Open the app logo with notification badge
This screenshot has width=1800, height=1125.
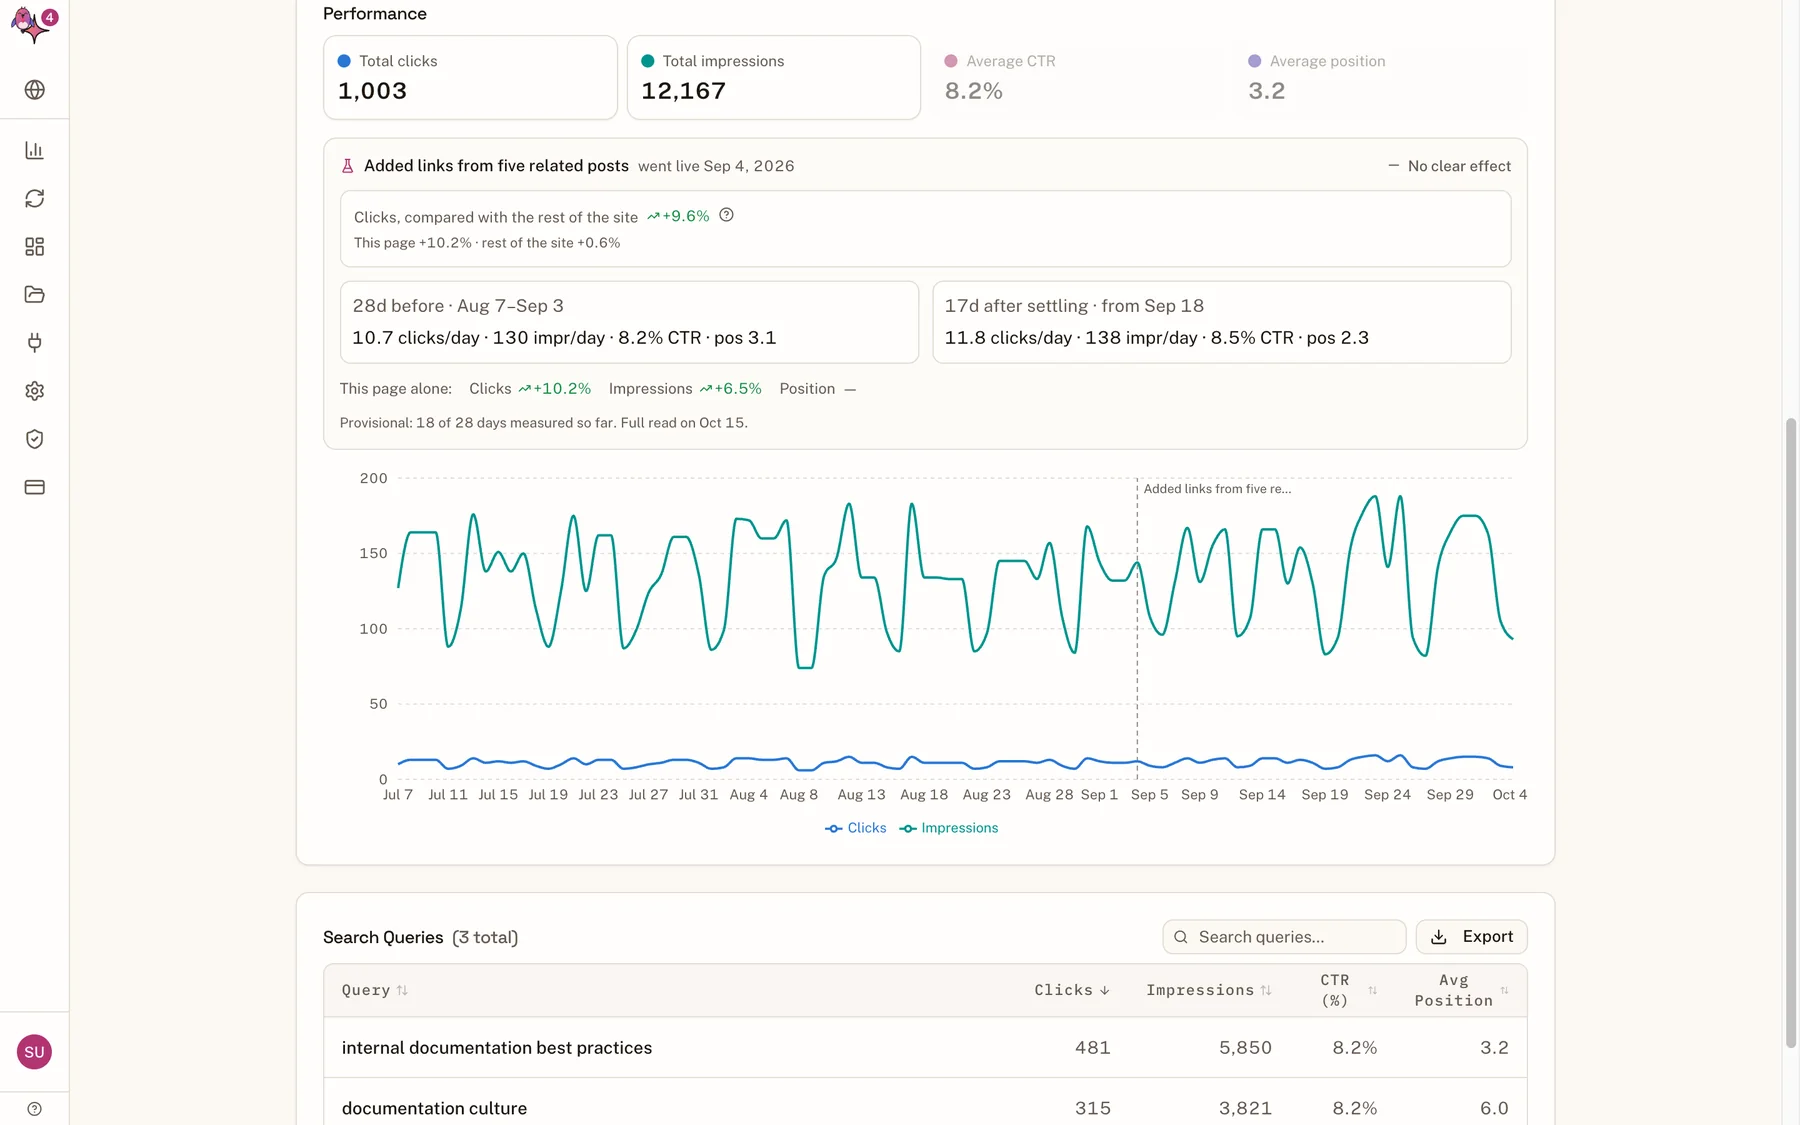click(x=34, y=25)
